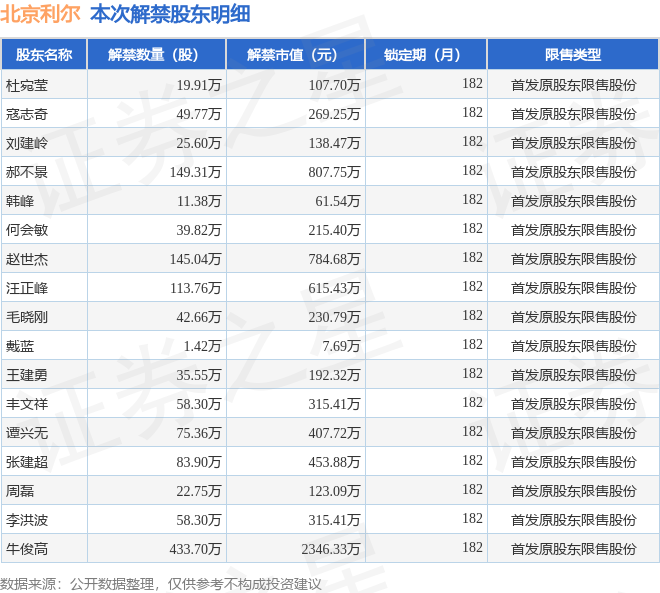Click shareholder name 刘建岭
This screenshot has height=593, width=660.
pyautogui.click(x=27, y=144)
